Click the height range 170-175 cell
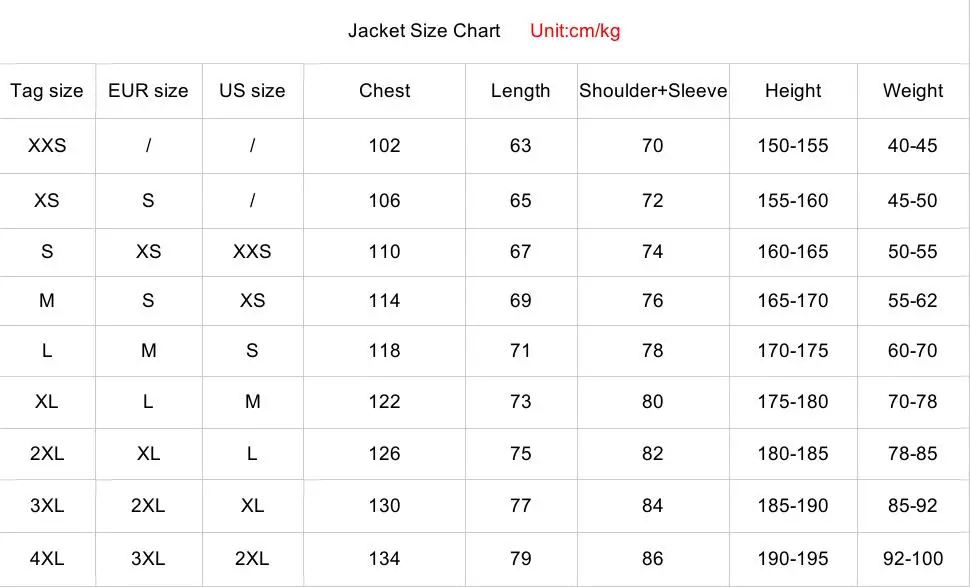The width and height of the screenshot is (970, 587). 793,351
